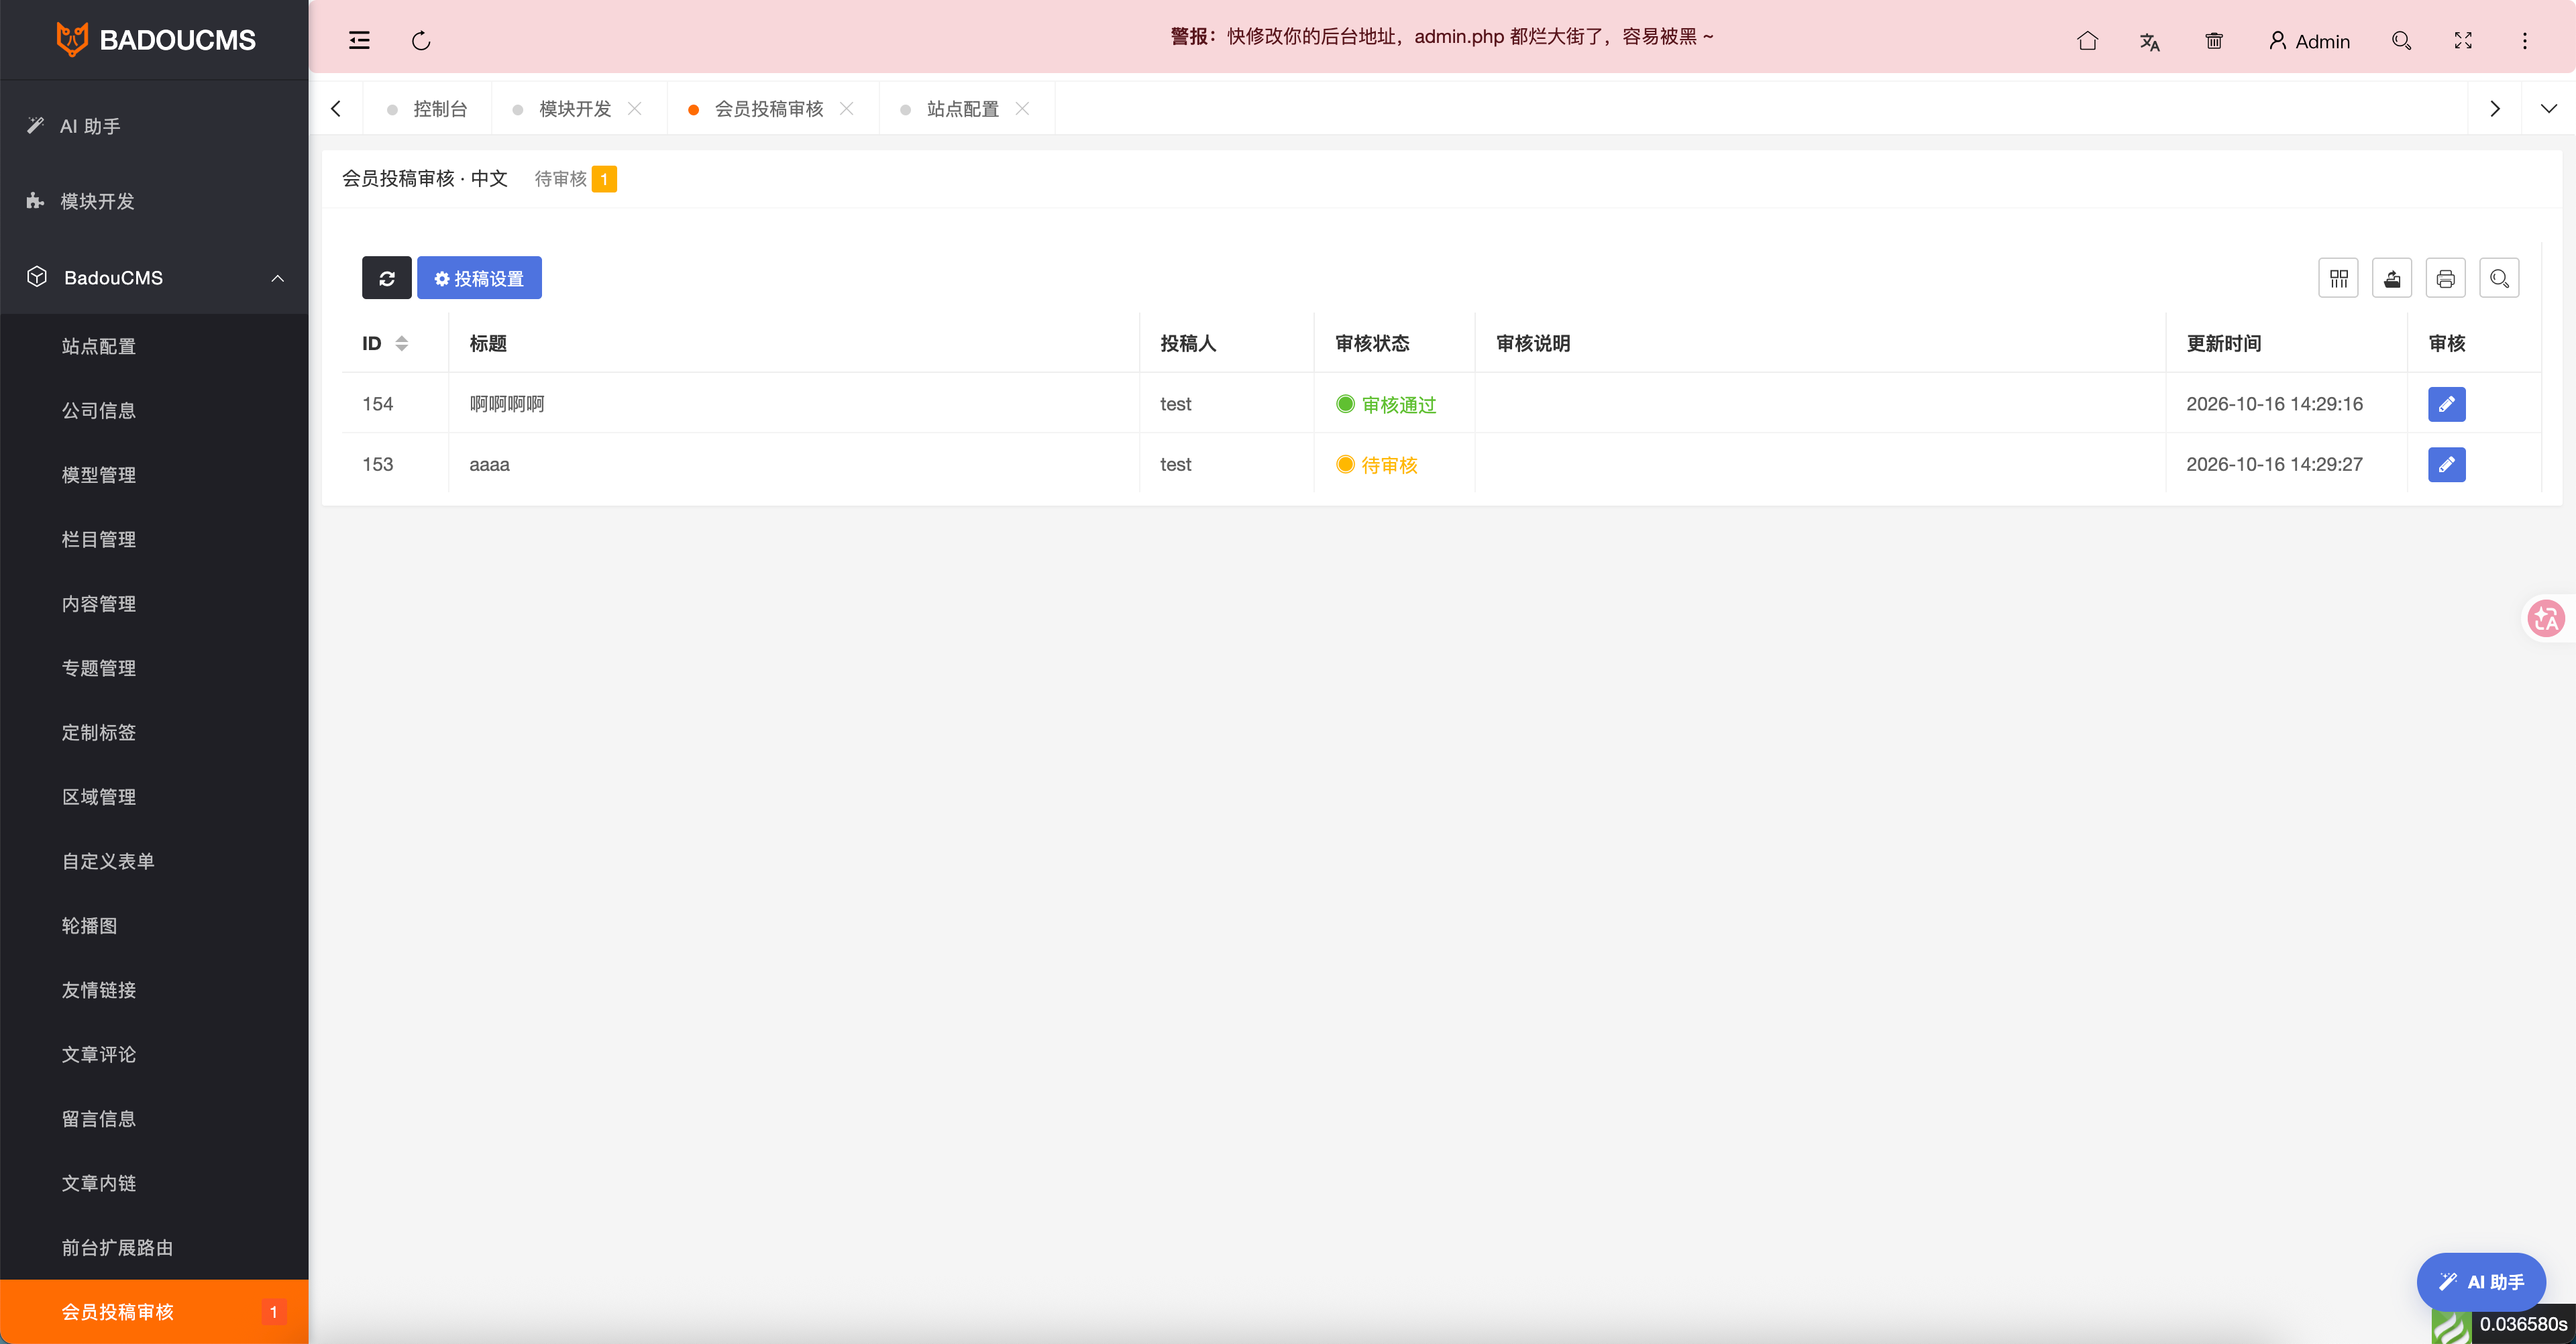
Task: Toggle fullscreen mode icon
Action: [2463, 41]
